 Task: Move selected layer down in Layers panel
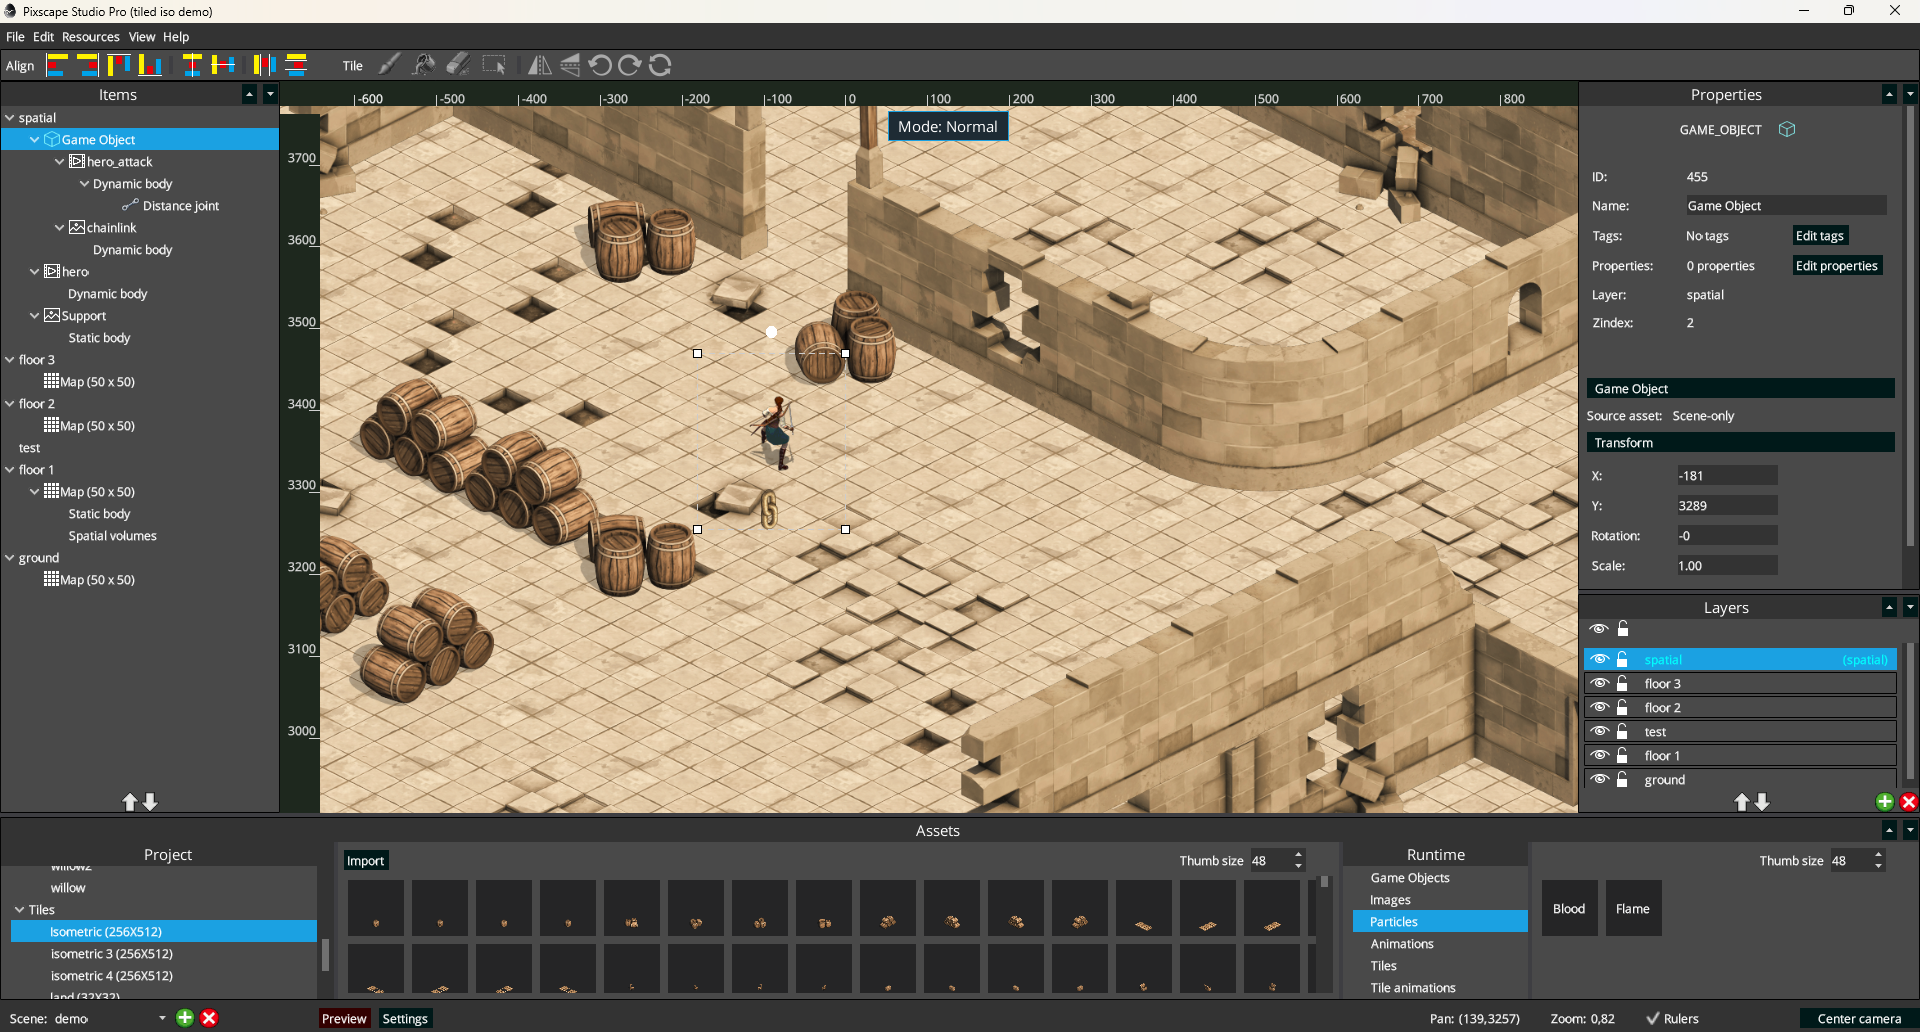(x=1762, y=802)
